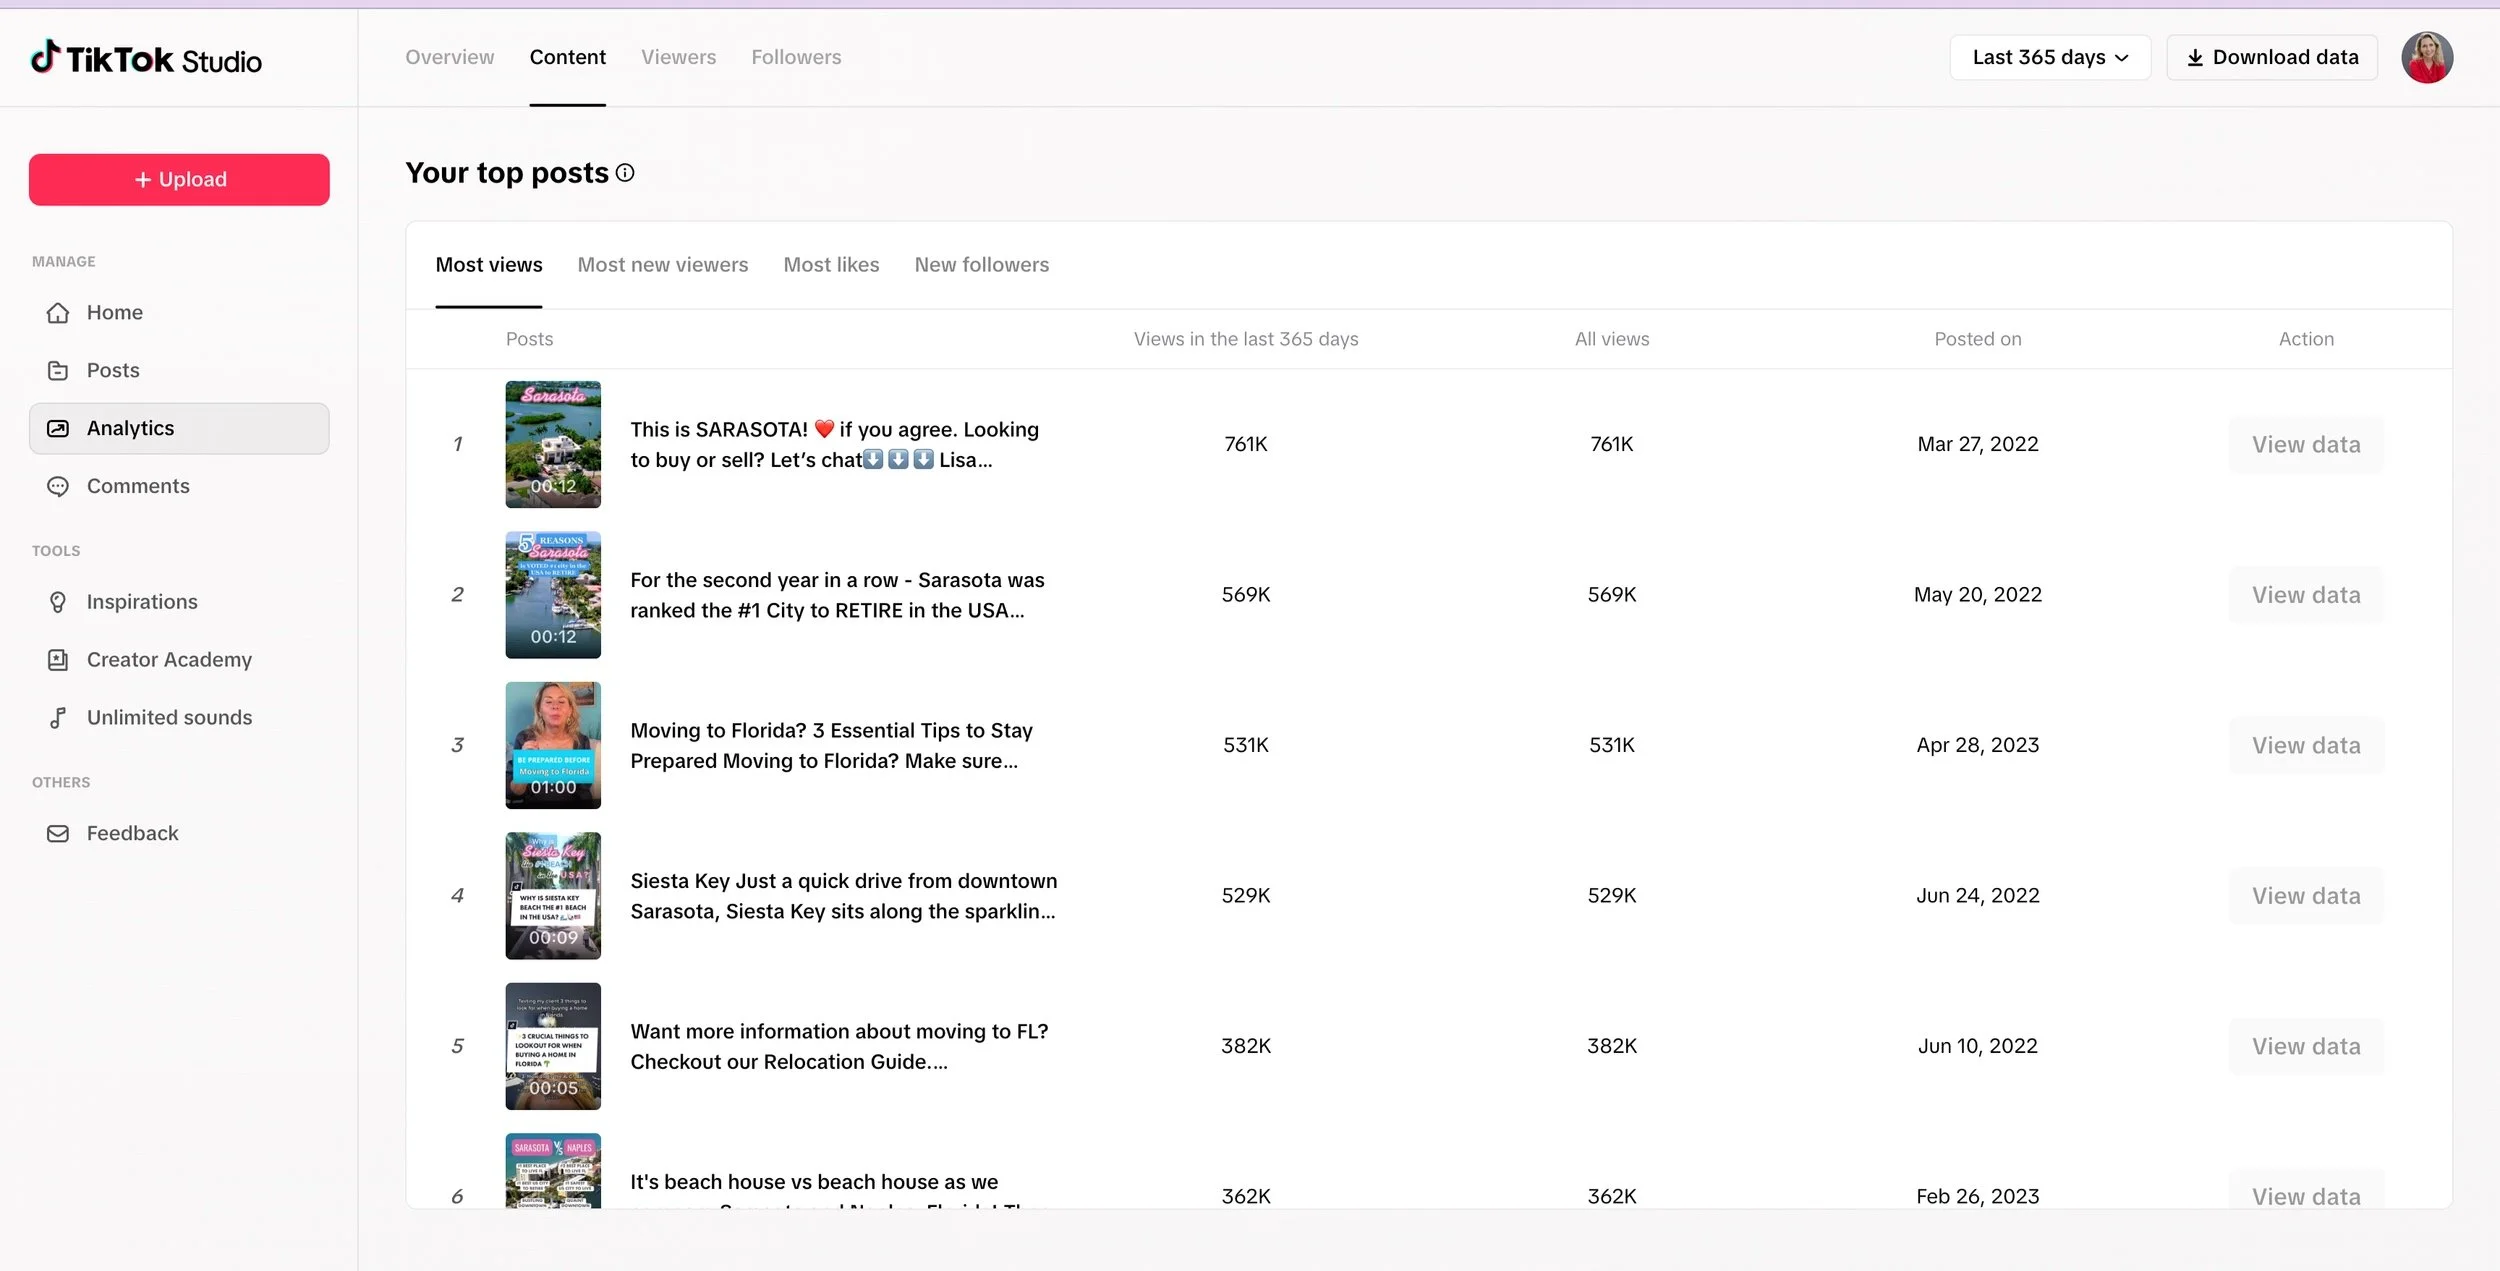Viewport: 2500px width, 1271px height.
Task: Open Inspirations lightbulb icon
Action: point(58,602)
